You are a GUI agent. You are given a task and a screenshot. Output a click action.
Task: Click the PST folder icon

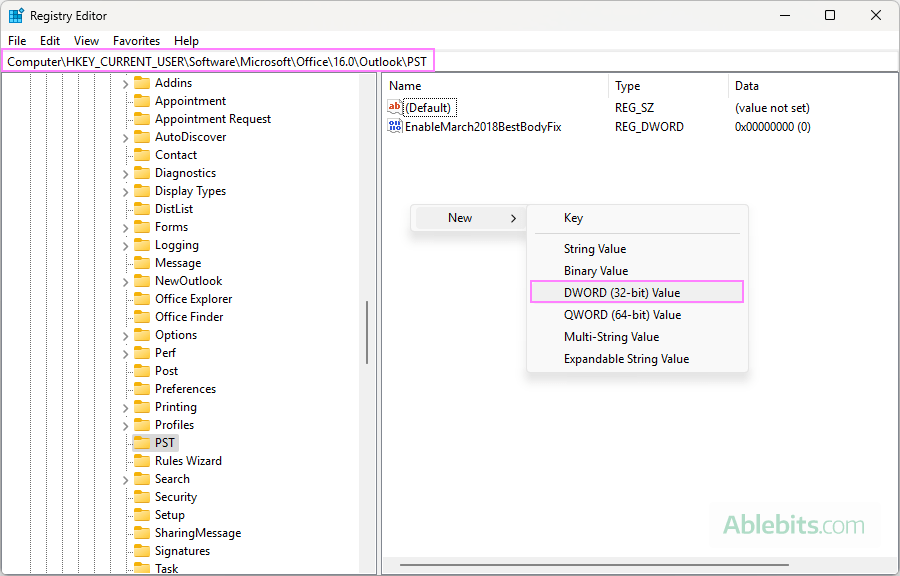click(142, 443)
